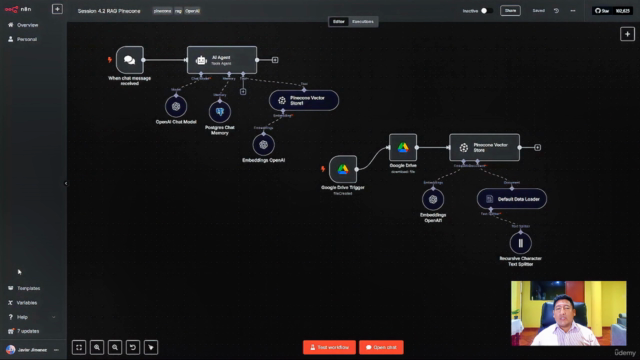This screenshot has height=360, width=640.
Task: Select the Default Data Loader node
Action: (512, 199)
